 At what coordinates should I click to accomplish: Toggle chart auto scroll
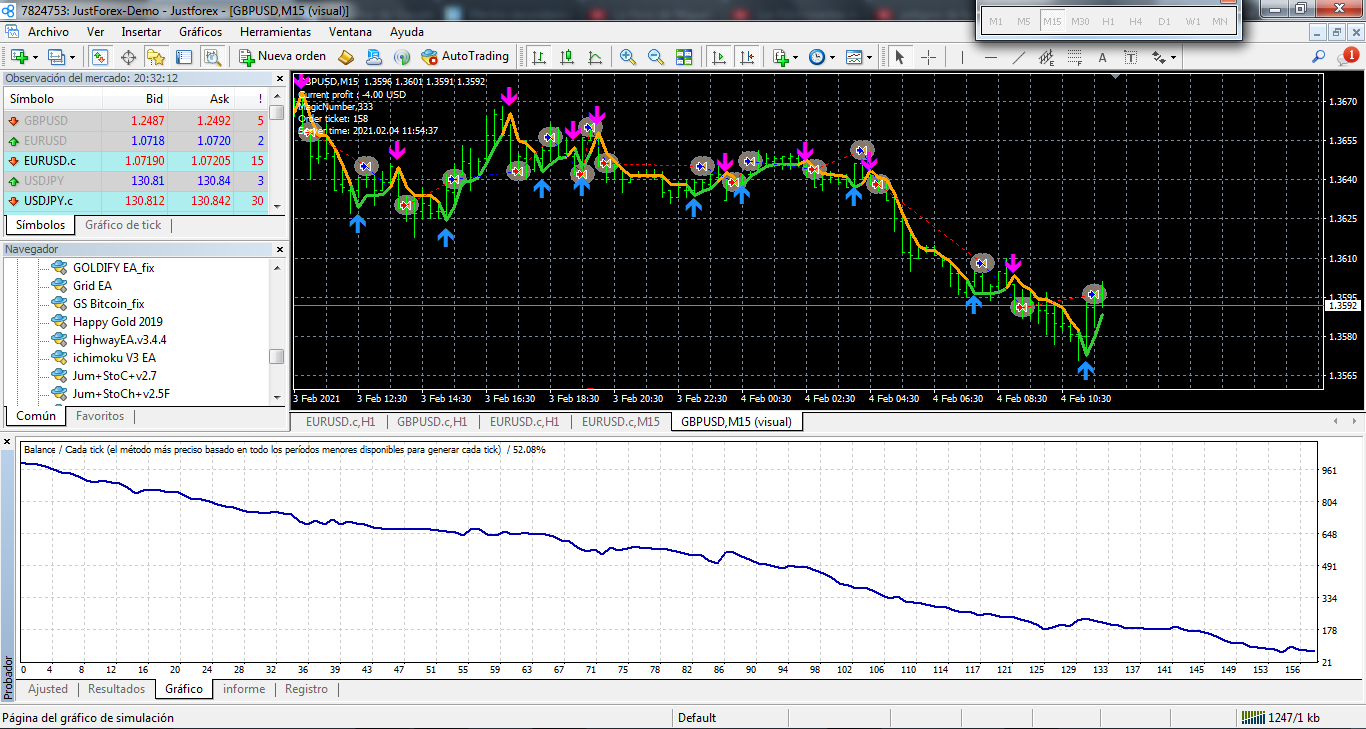718,57
